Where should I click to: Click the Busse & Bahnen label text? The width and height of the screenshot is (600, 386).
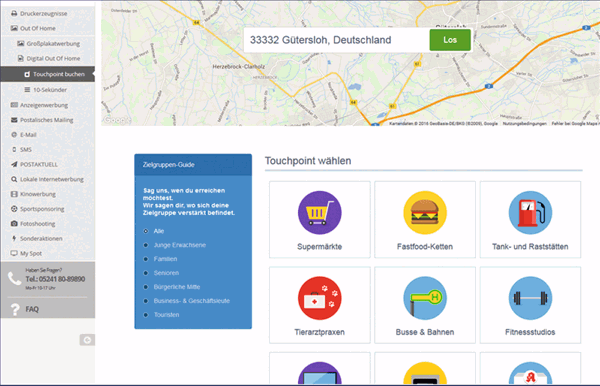coord(425,332)
